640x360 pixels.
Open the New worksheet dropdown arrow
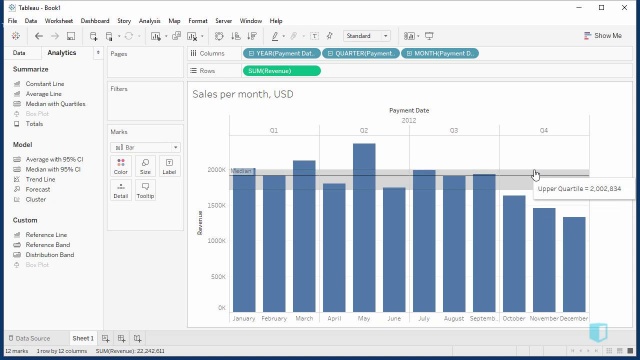166,36
